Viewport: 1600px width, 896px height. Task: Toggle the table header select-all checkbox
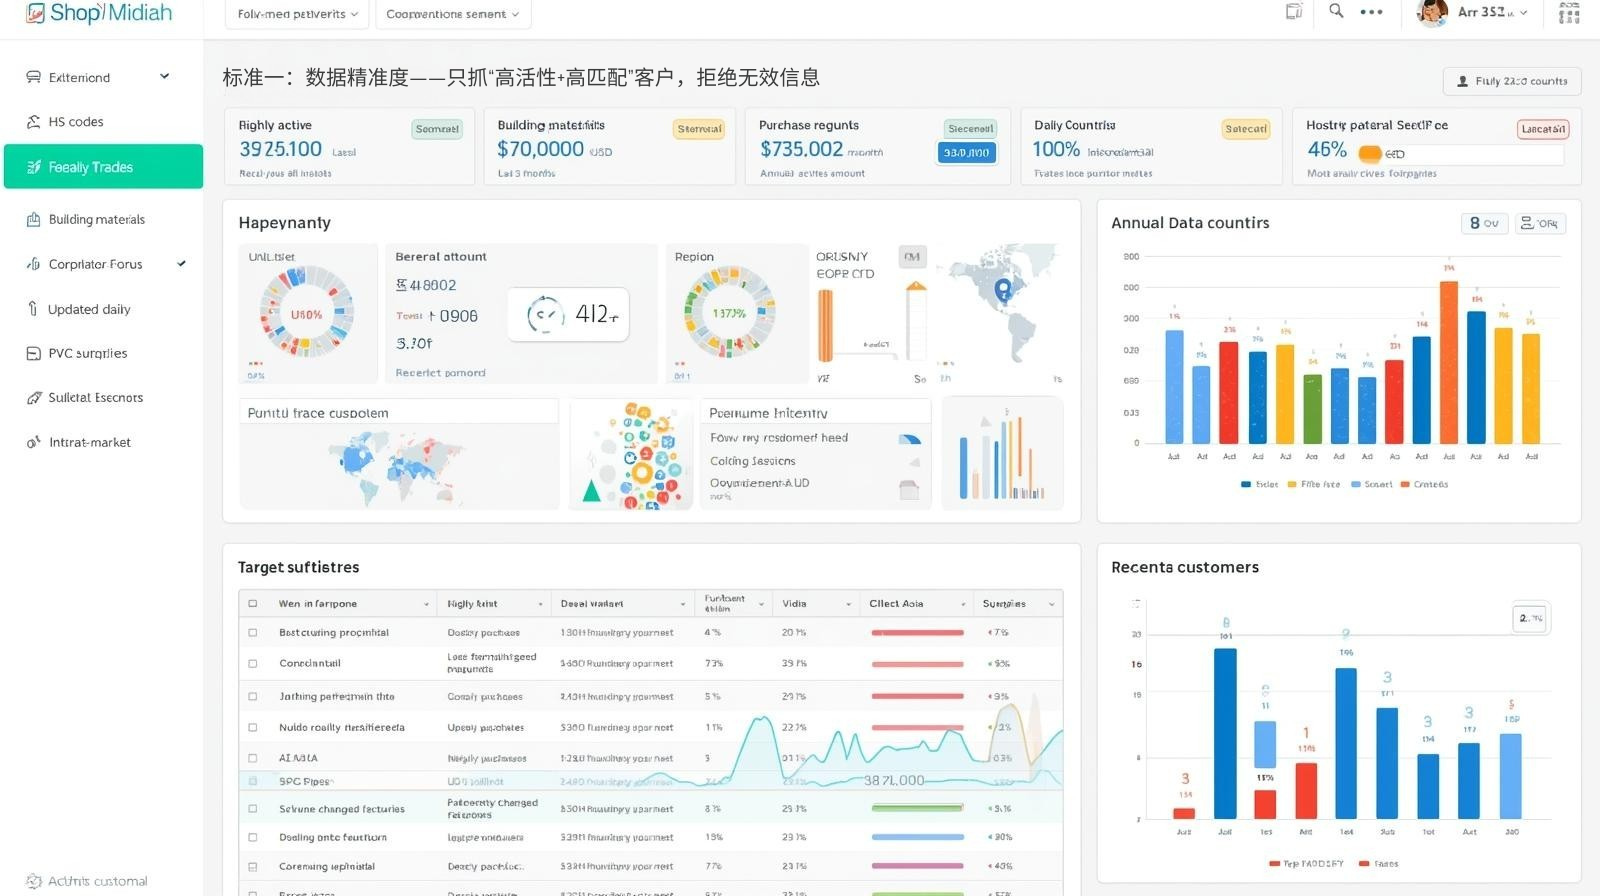(x=253, y=604)
